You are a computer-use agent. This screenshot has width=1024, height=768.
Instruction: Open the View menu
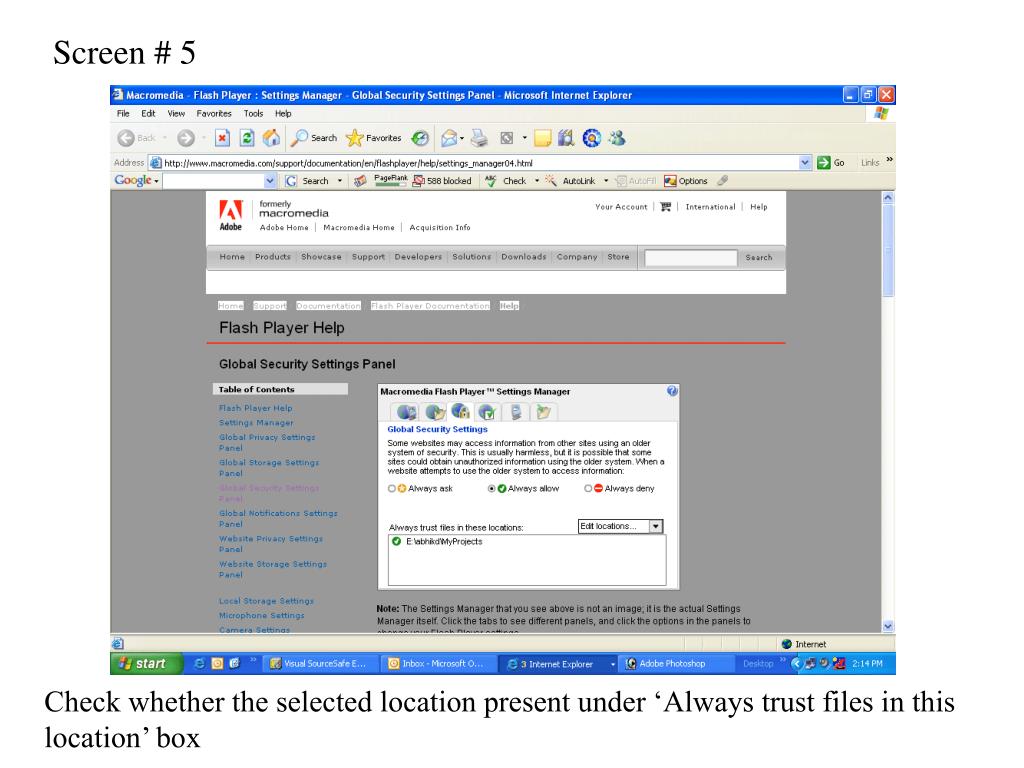tap(176, 114)
